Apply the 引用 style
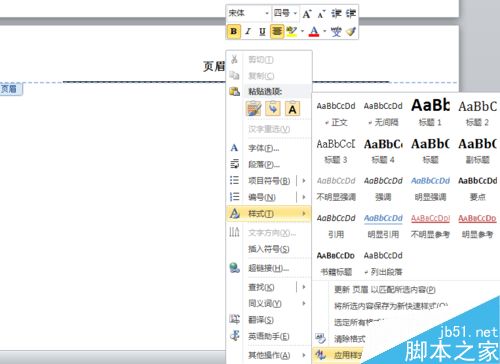 pyautogui.click(x=336, y=226)
